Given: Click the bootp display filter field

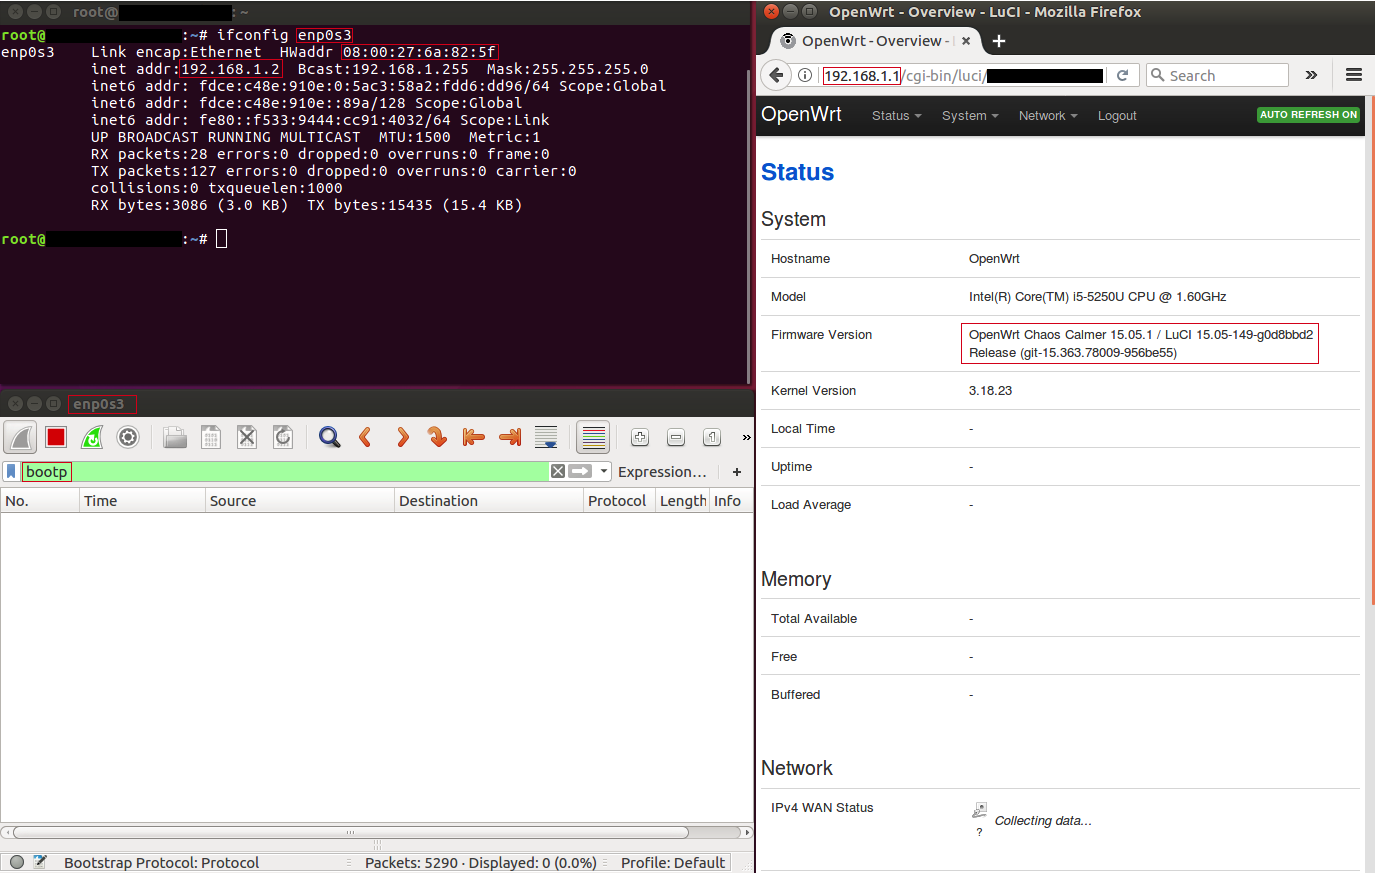Looking at the screenshot, I should [x=285, y=471].
